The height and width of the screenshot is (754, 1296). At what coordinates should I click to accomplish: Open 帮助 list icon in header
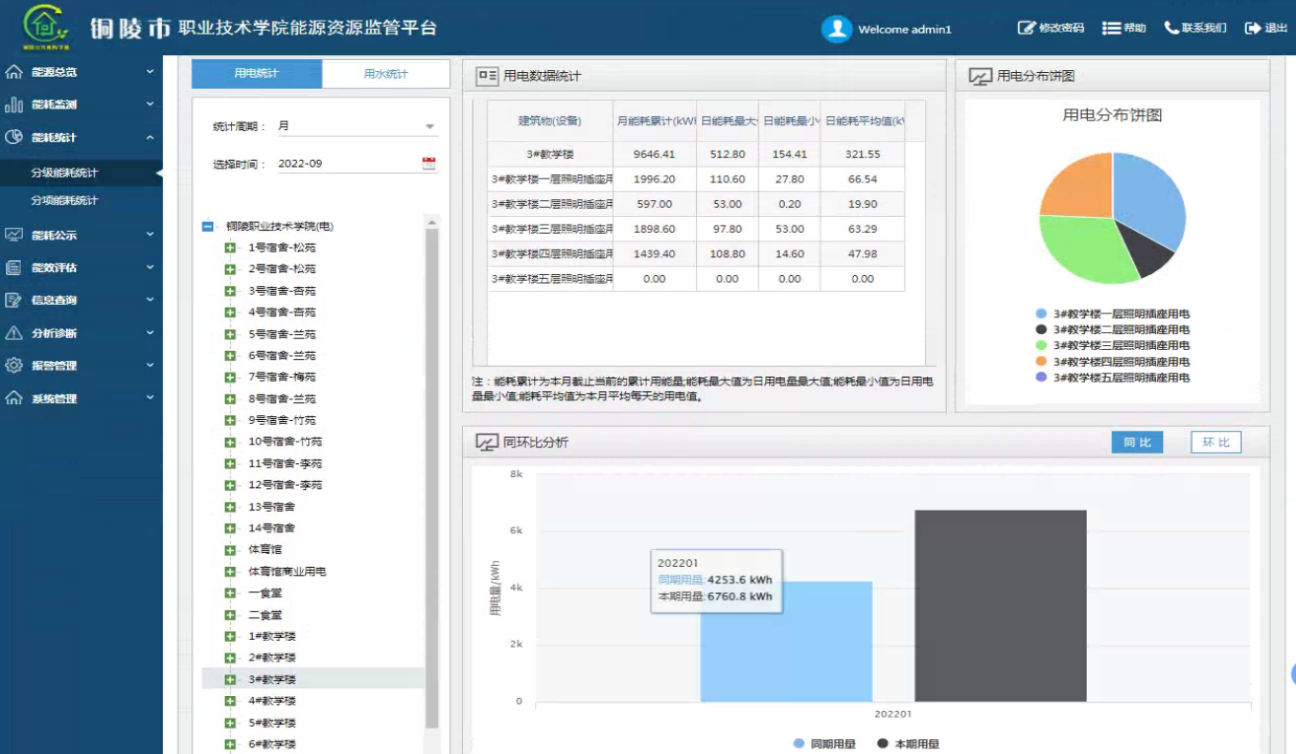coord(1110,28)
